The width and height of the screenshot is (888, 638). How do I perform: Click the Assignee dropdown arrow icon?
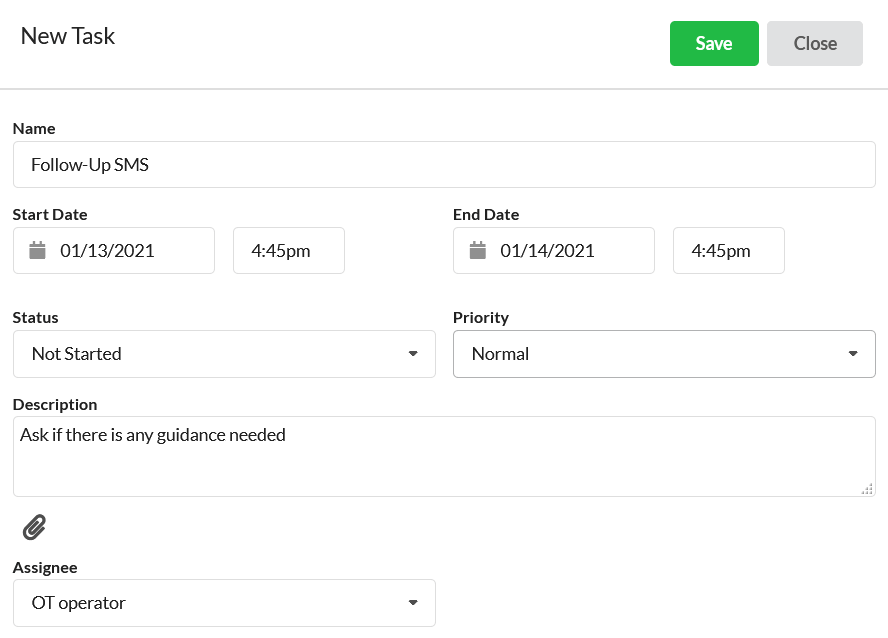413,603
